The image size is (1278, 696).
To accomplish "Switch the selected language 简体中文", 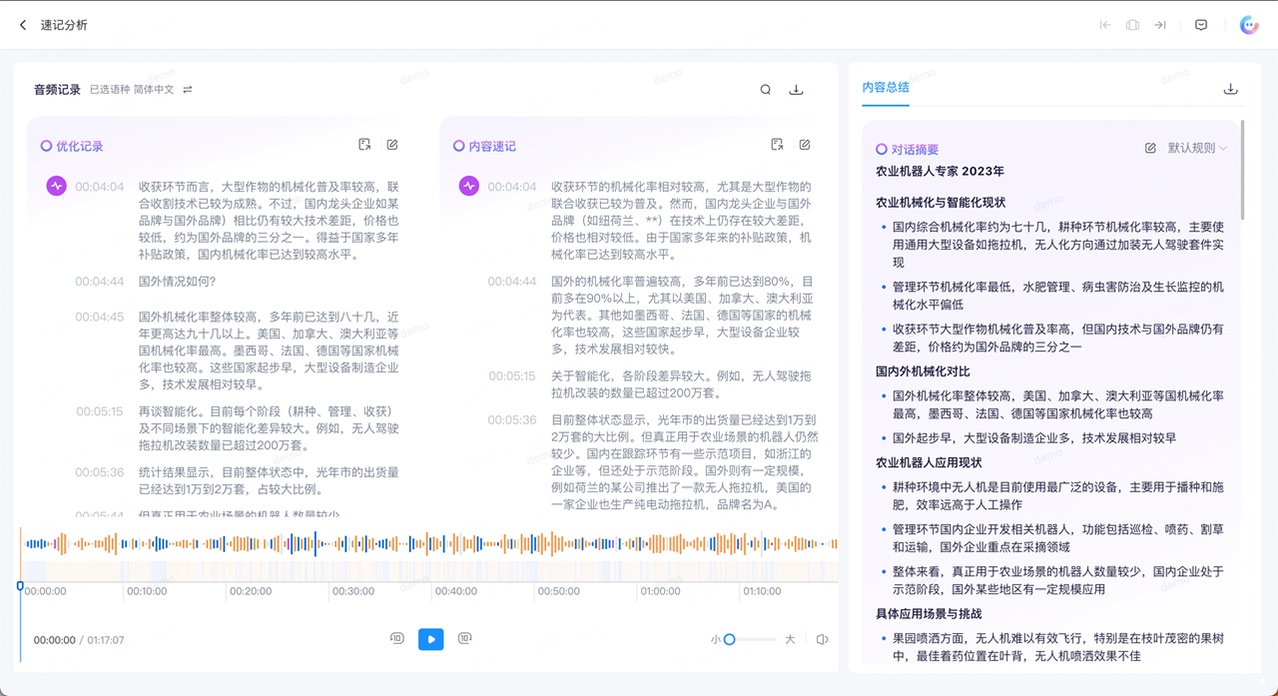I will (x=187, y=90).
